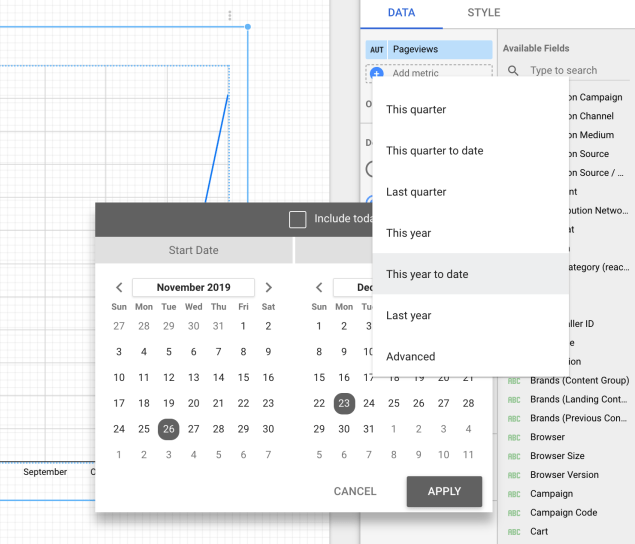Click the Browser Size field
The image size is (635, 544).
click(x=557, y=456)
